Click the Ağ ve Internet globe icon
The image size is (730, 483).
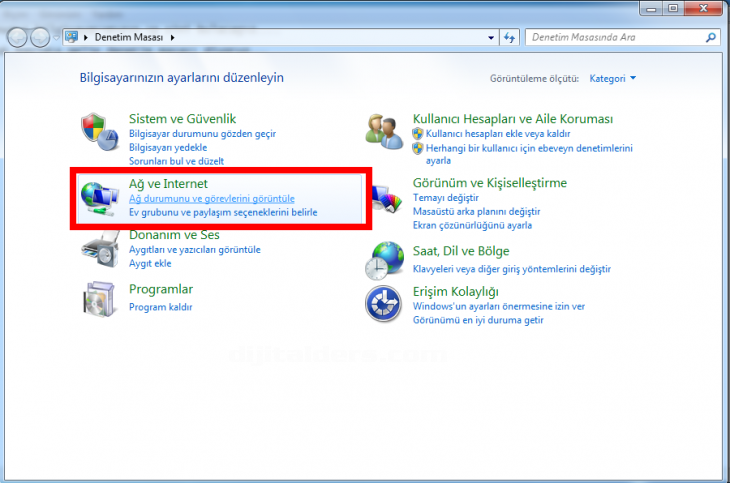99,197
